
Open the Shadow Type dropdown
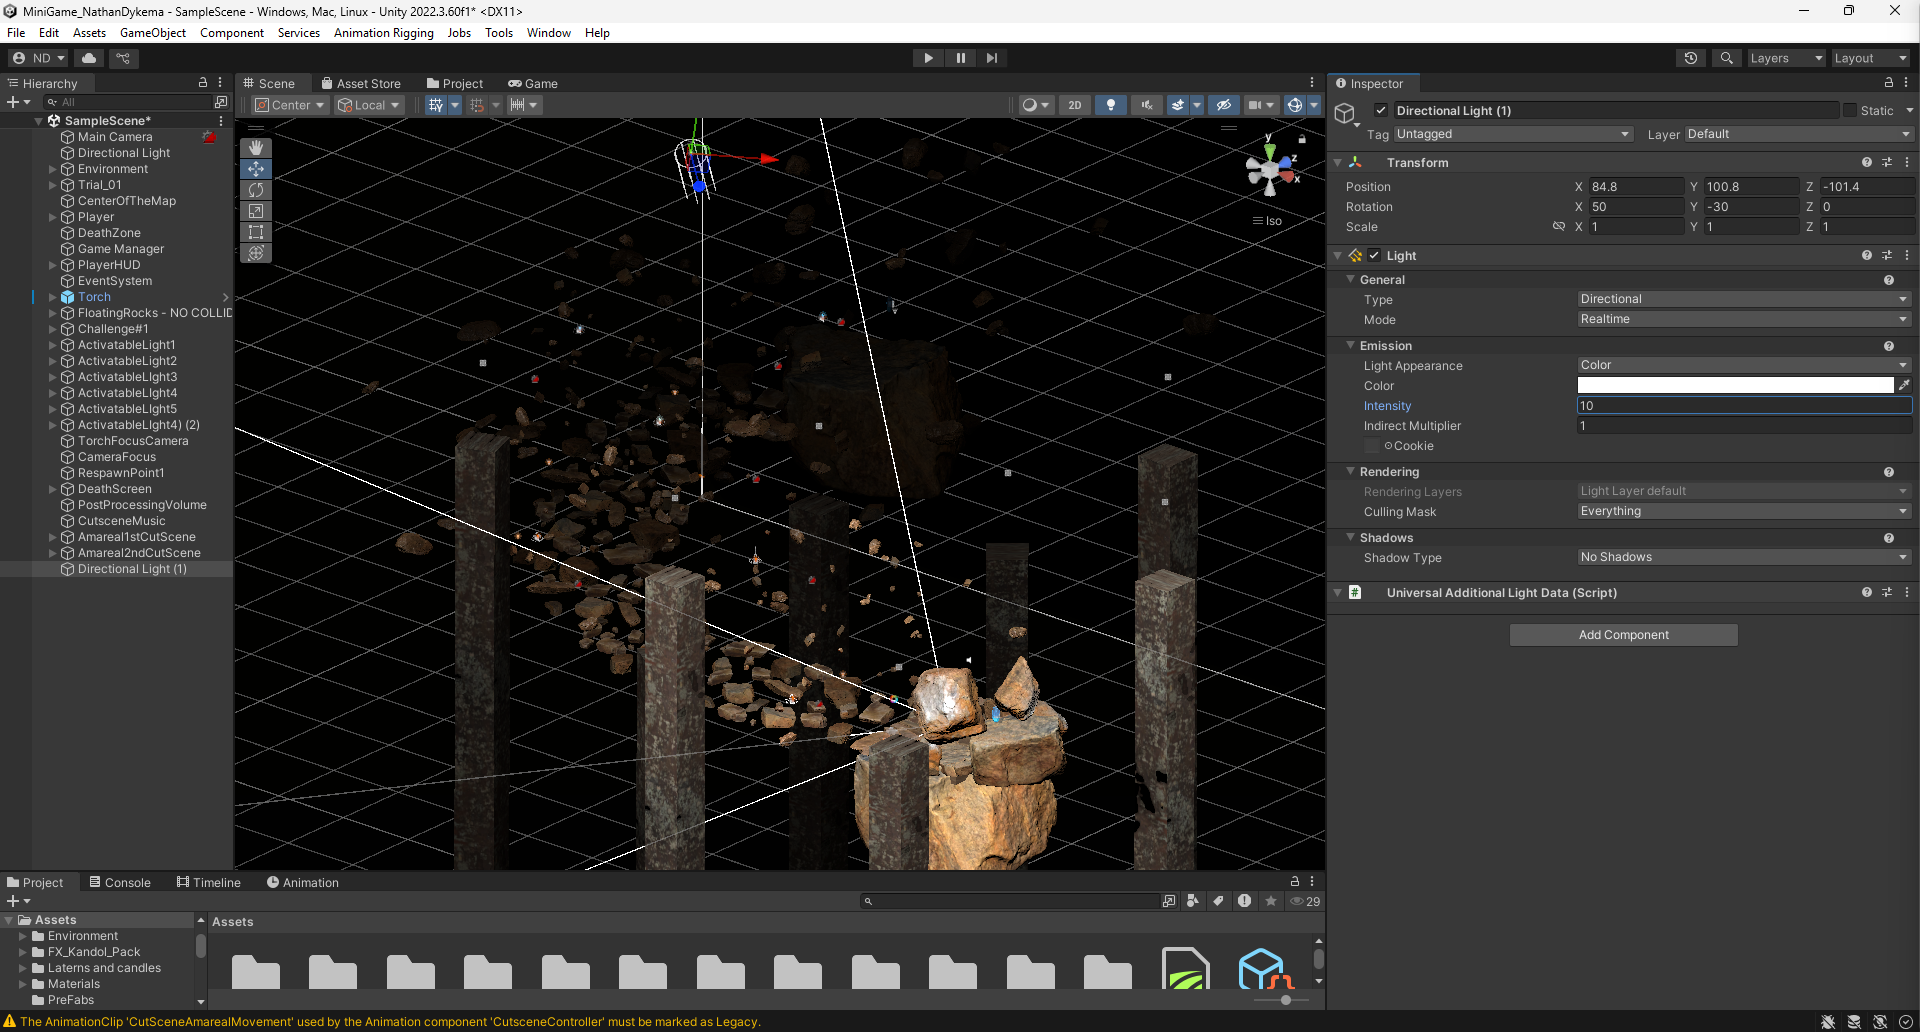coord(1743,558)
